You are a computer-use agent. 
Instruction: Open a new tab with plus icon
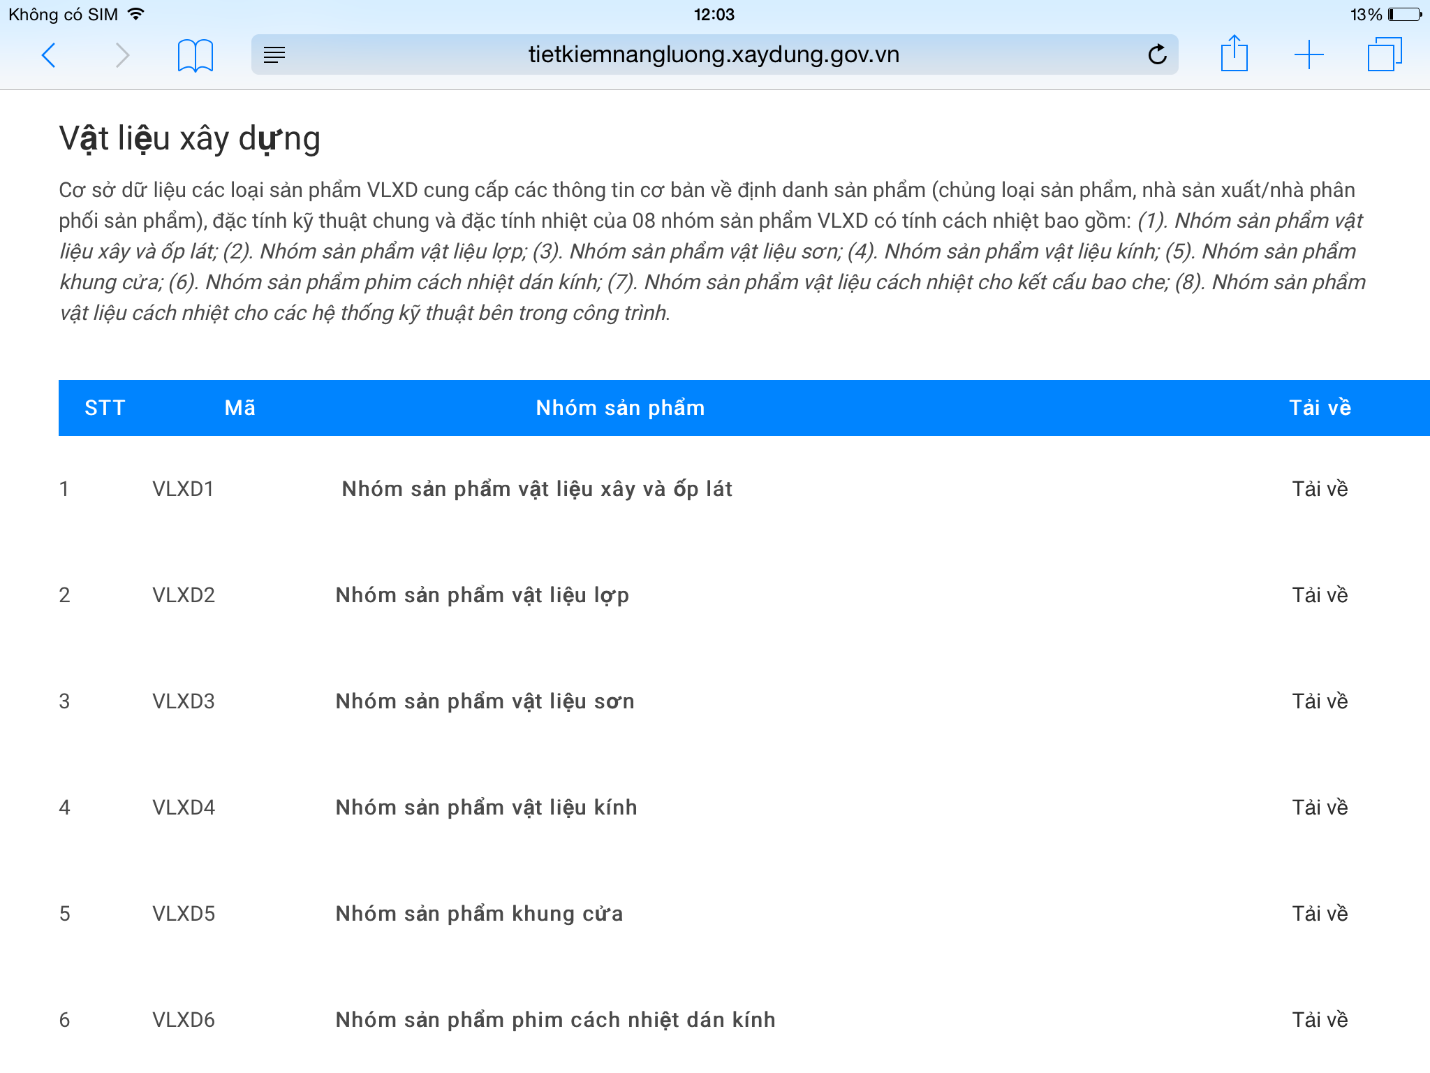coord(1308,55)
